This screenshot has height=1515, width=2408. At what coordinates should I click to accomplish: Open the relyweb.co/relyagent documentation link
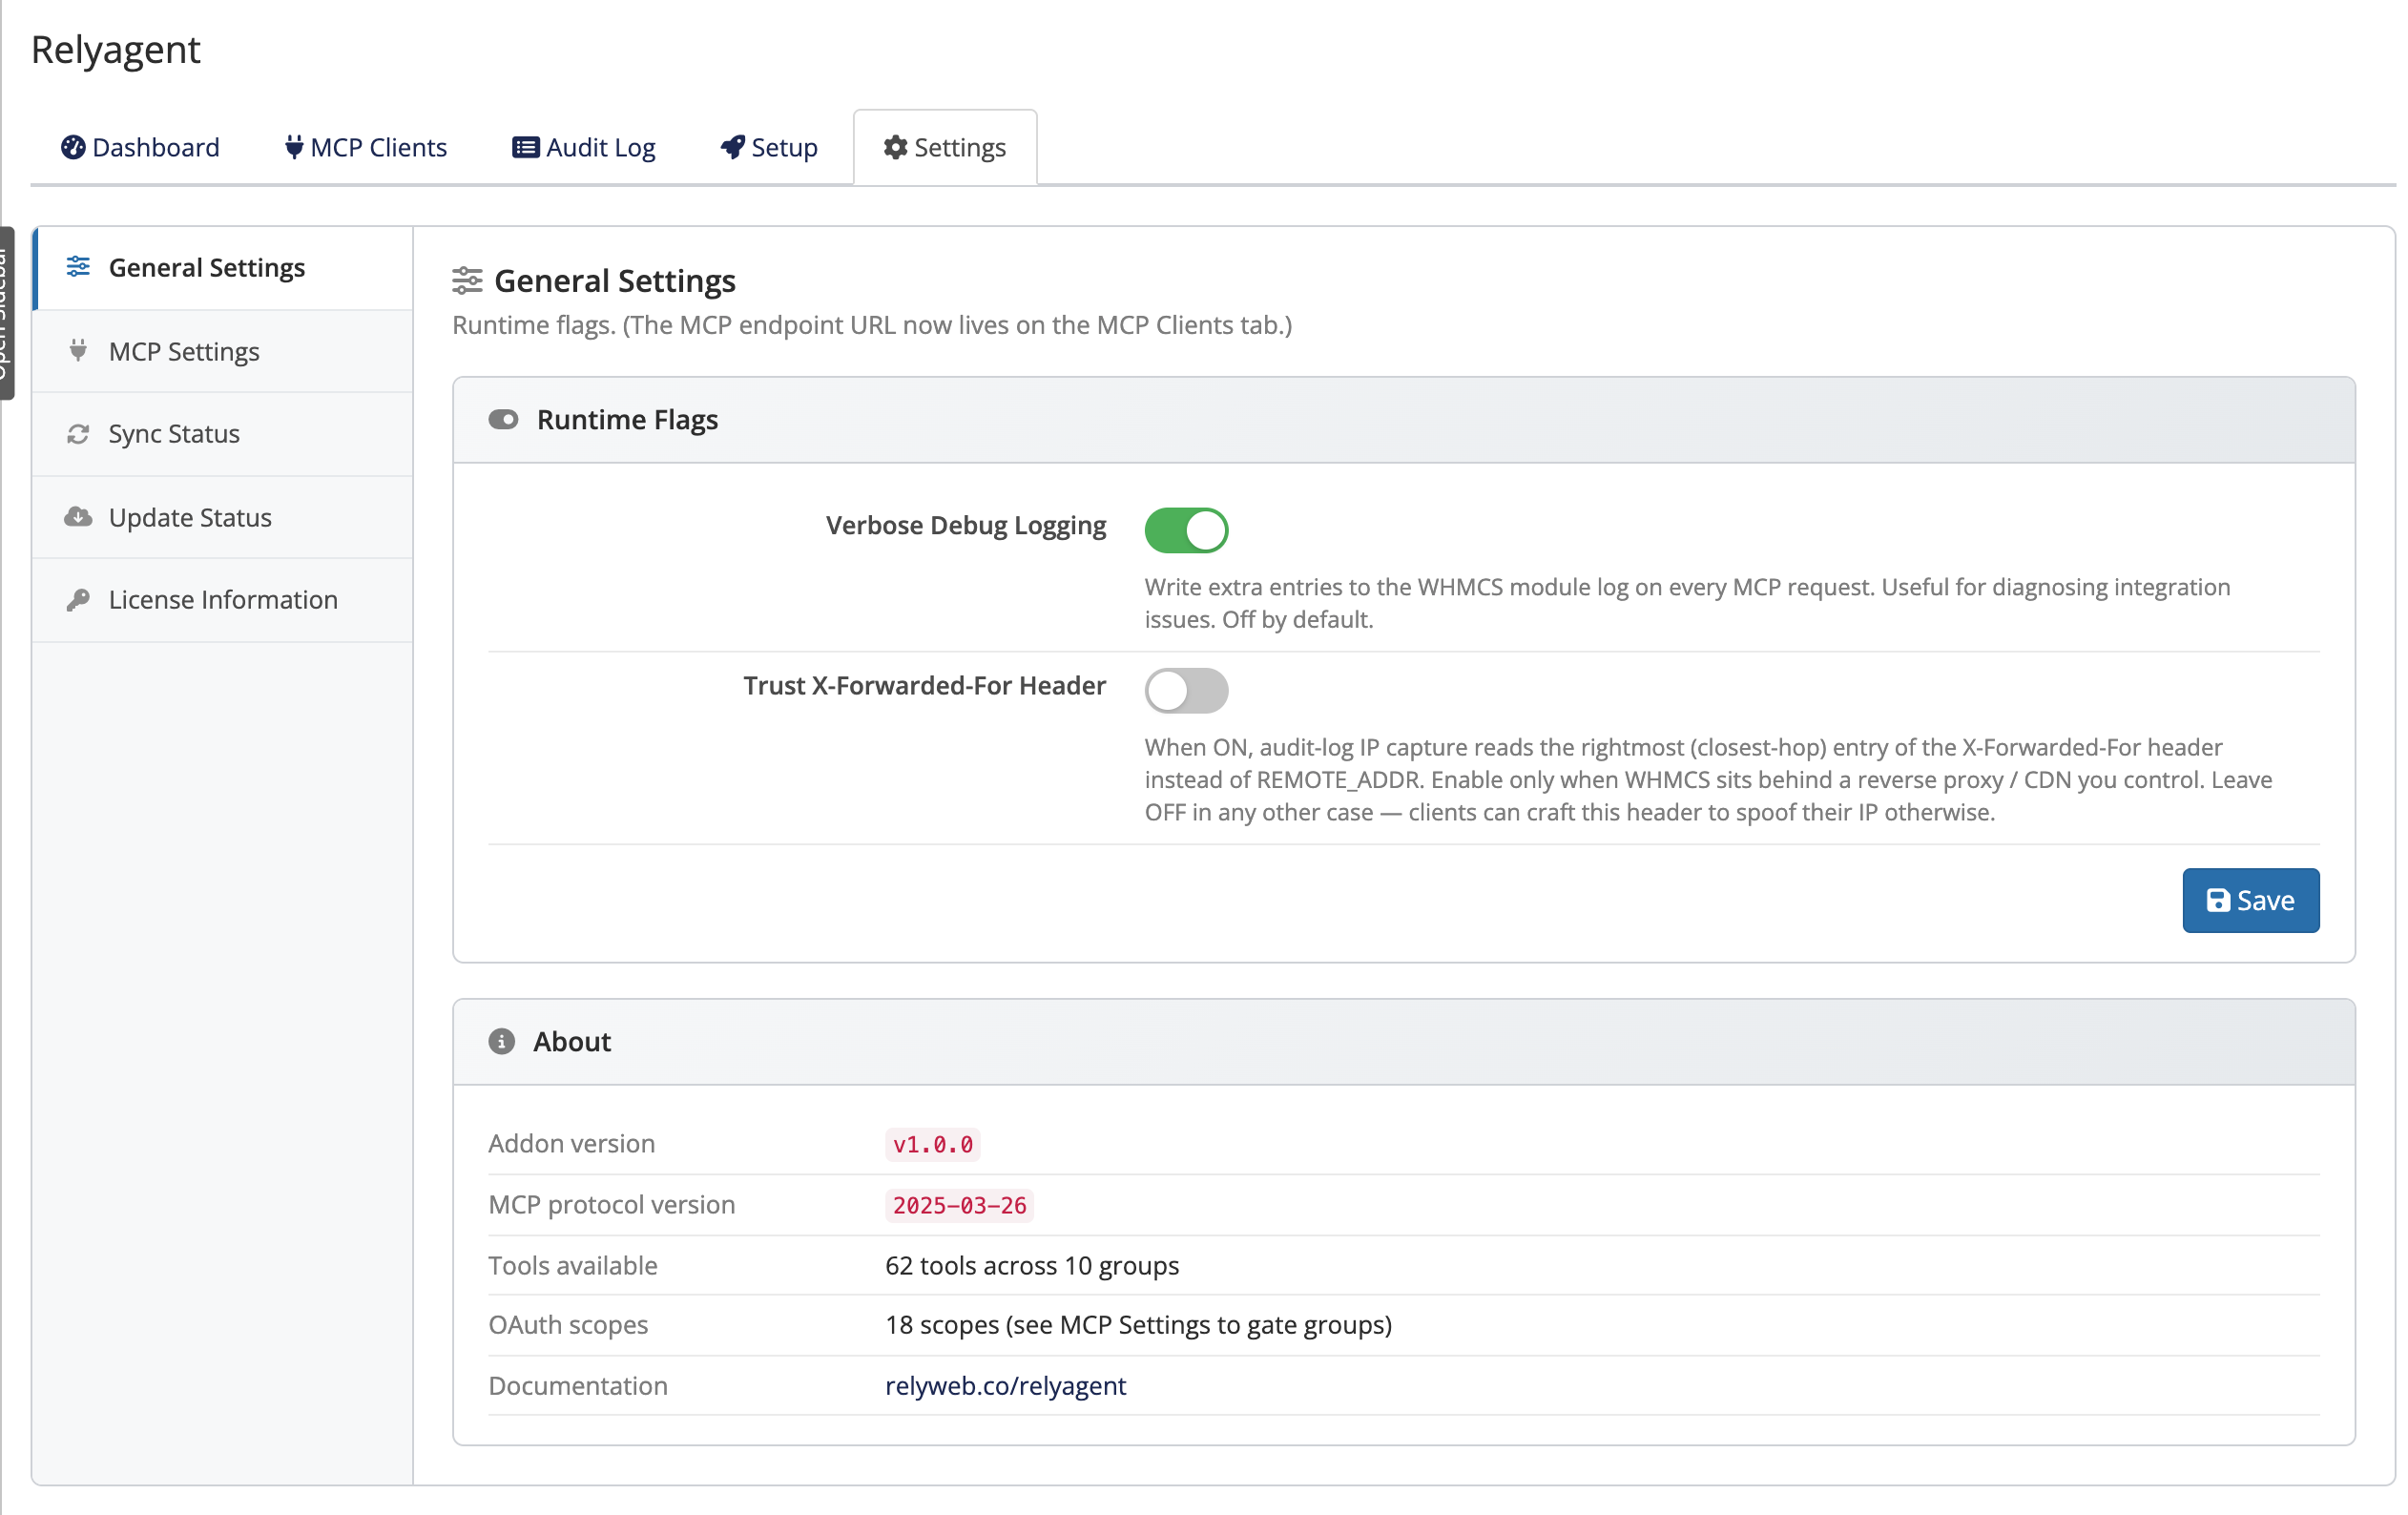point(1005,1385)
